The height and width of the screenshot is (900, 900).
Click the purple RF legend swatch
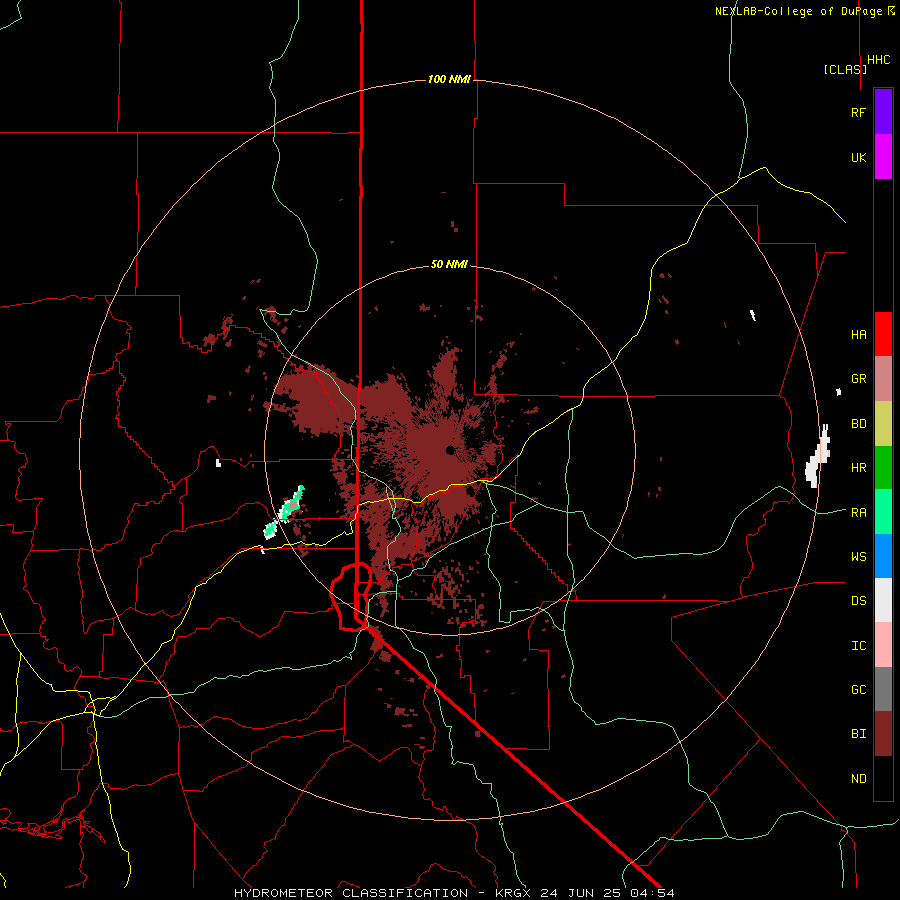tap(883, 112)
